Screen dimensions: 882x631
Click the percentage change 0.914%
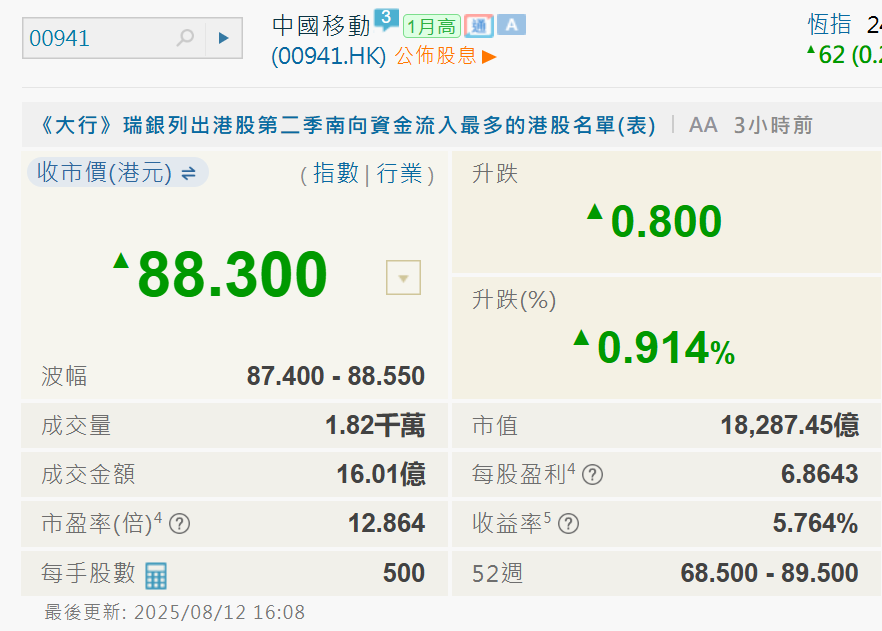click(x=666, y=348)
